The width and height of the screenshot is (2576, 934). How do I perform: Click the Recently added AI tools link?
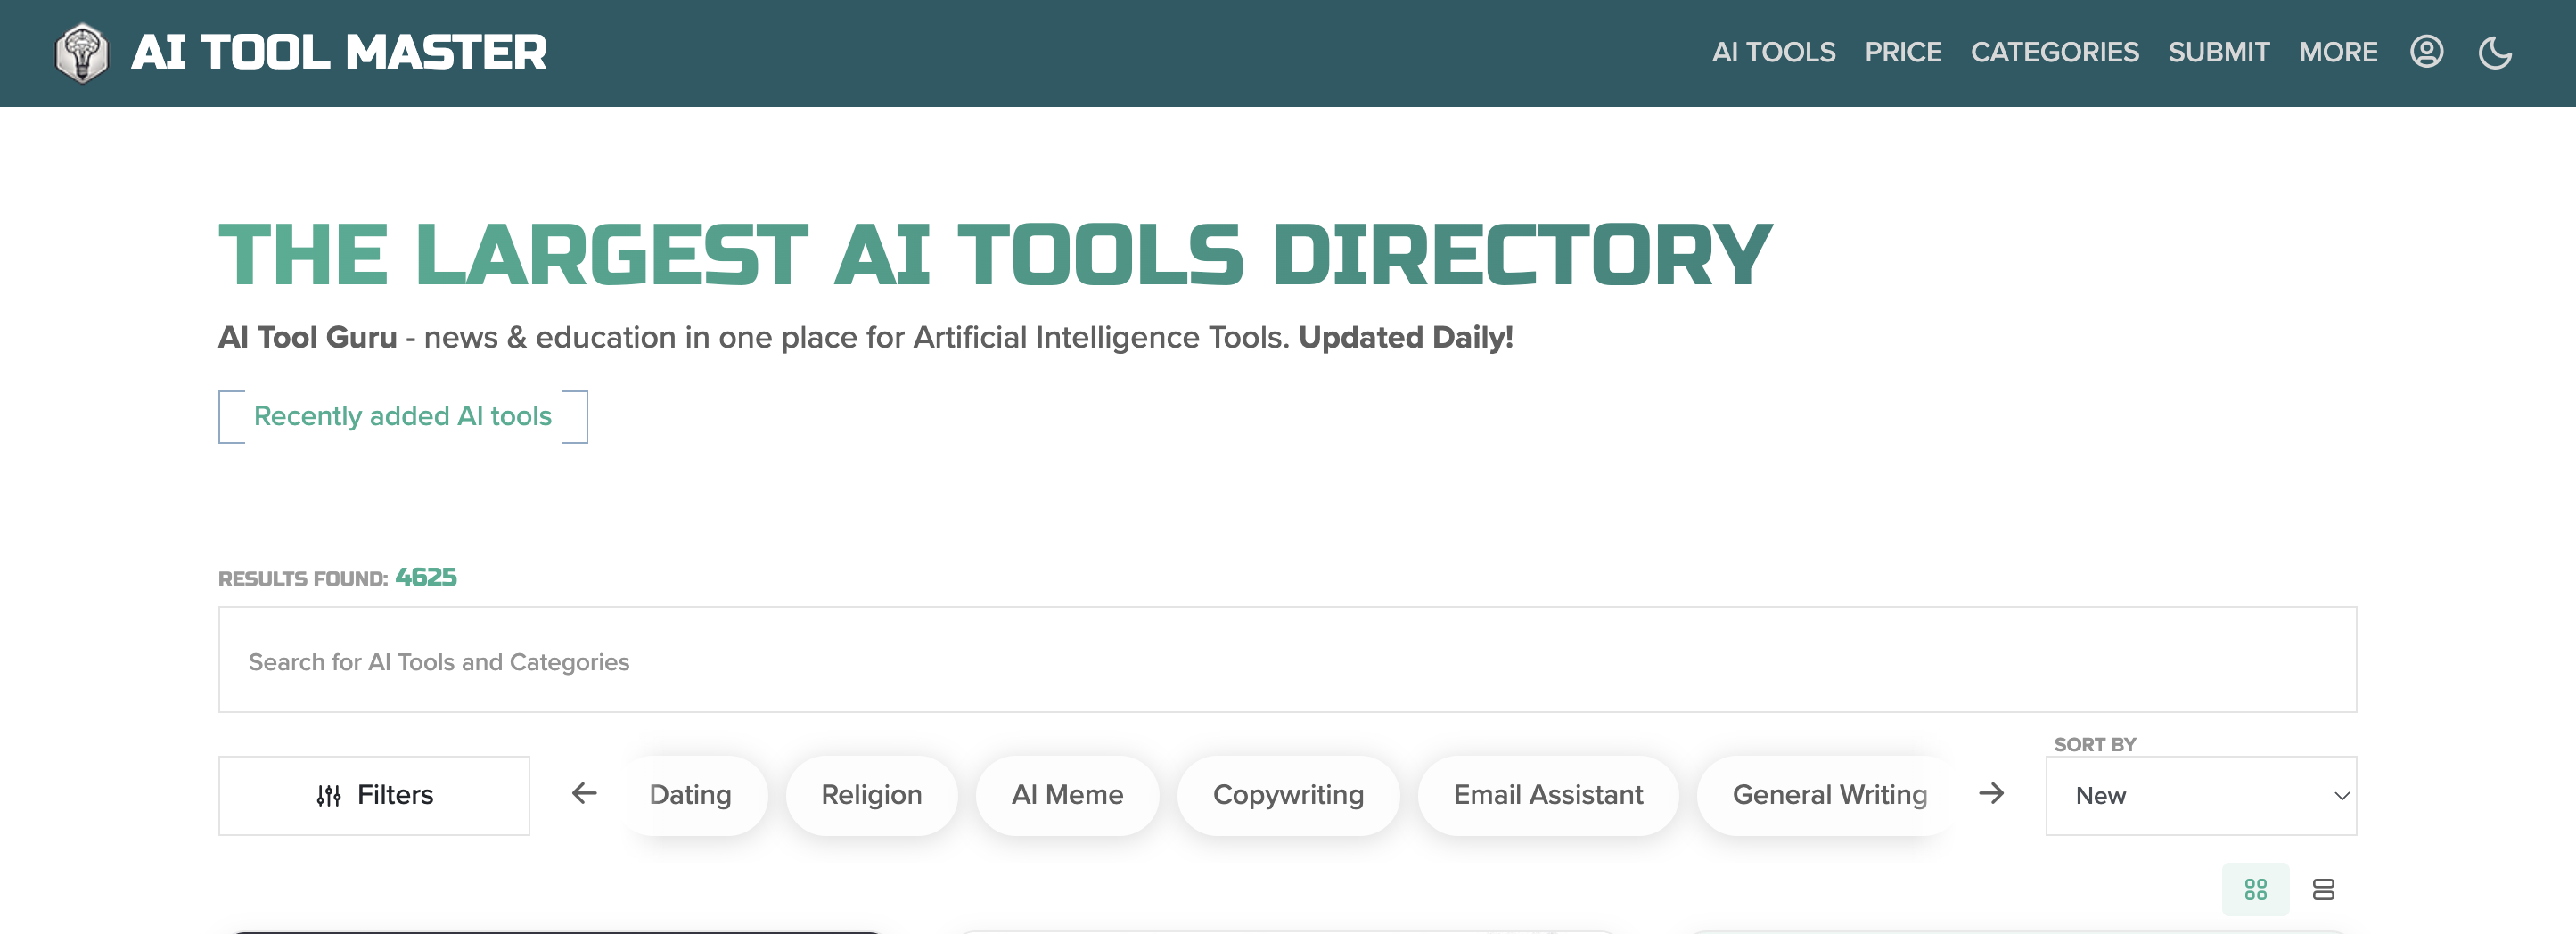pos(403,416)
